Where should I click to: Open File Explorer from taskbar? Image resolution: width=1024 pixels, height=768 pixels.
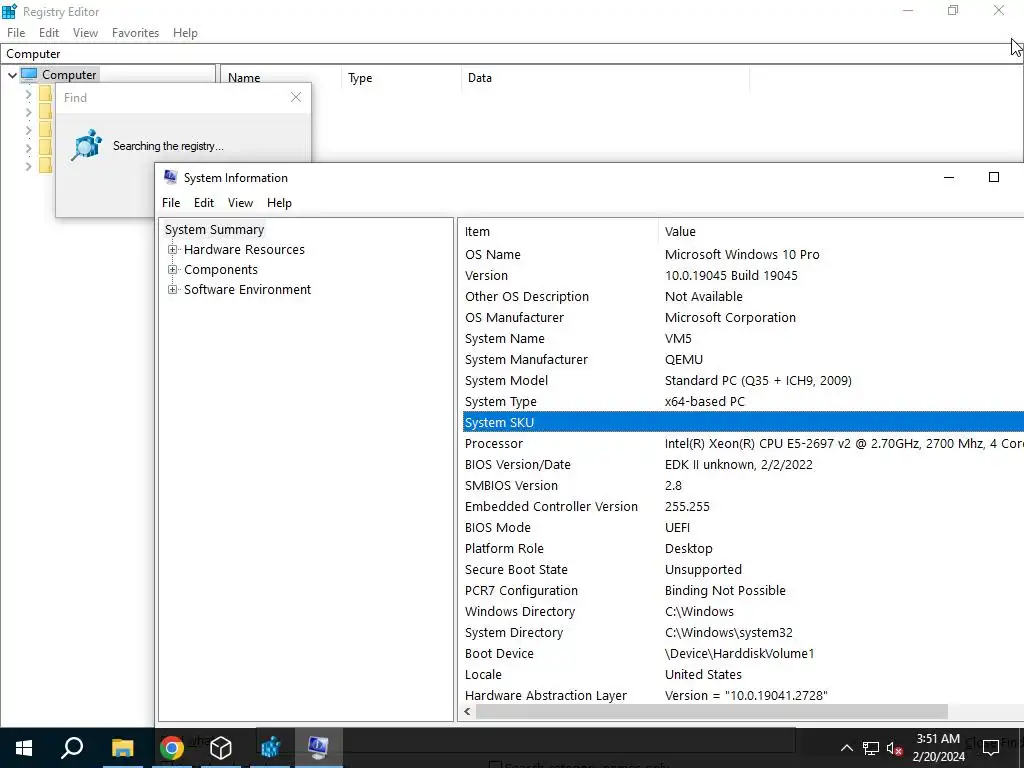pos(122,748)
